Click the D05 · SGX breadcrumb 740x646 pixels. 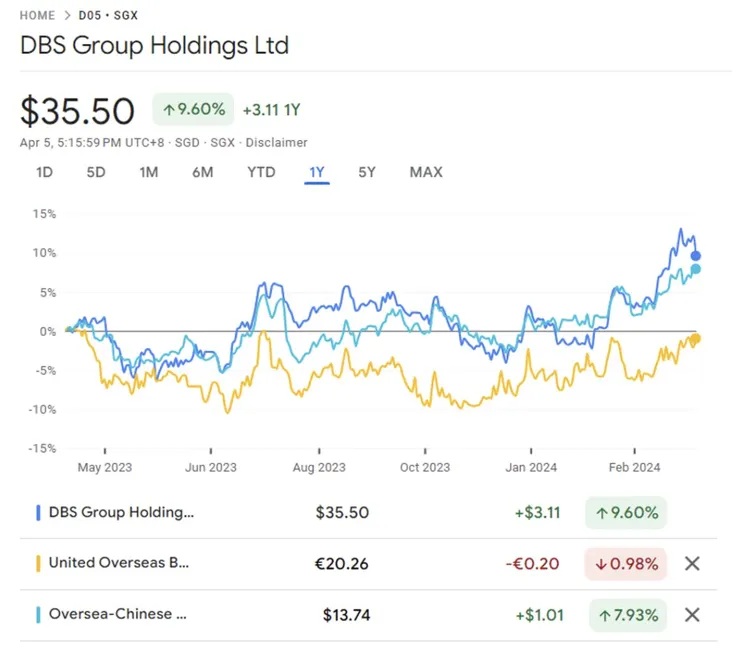pos(108,16)
